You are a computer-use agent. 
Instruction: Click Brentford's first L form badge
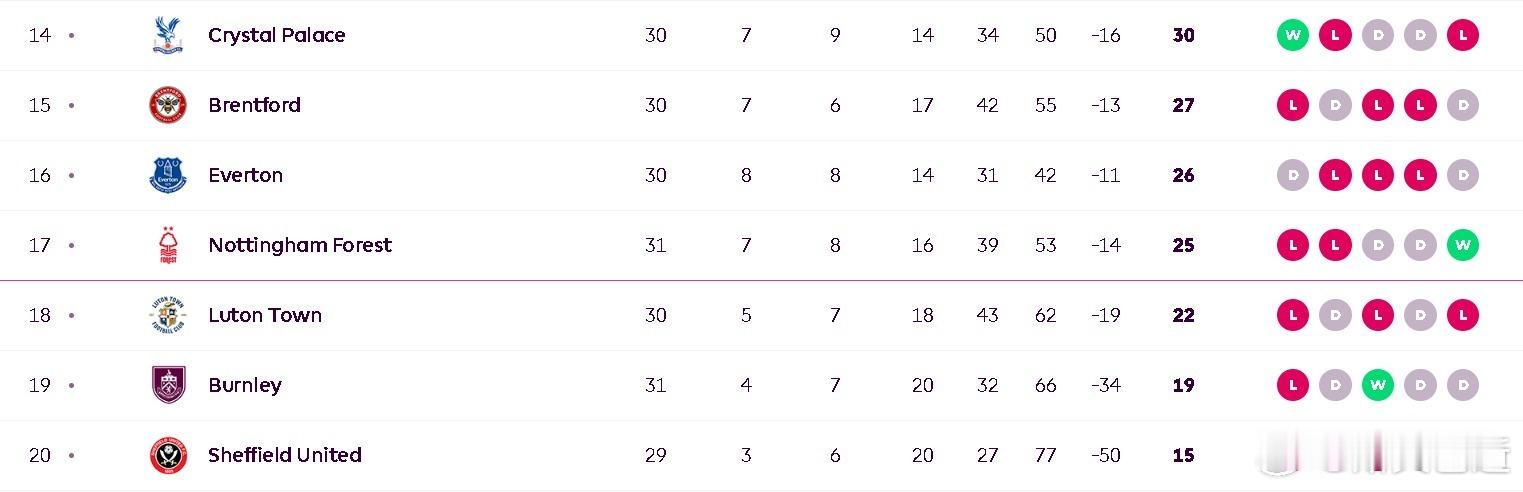[1293, 105]
